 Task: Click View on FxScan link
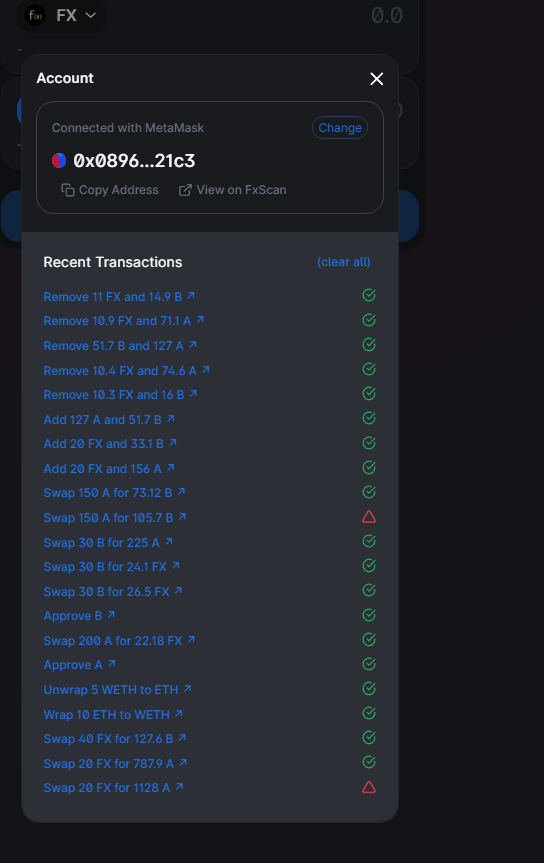[232, 190]
